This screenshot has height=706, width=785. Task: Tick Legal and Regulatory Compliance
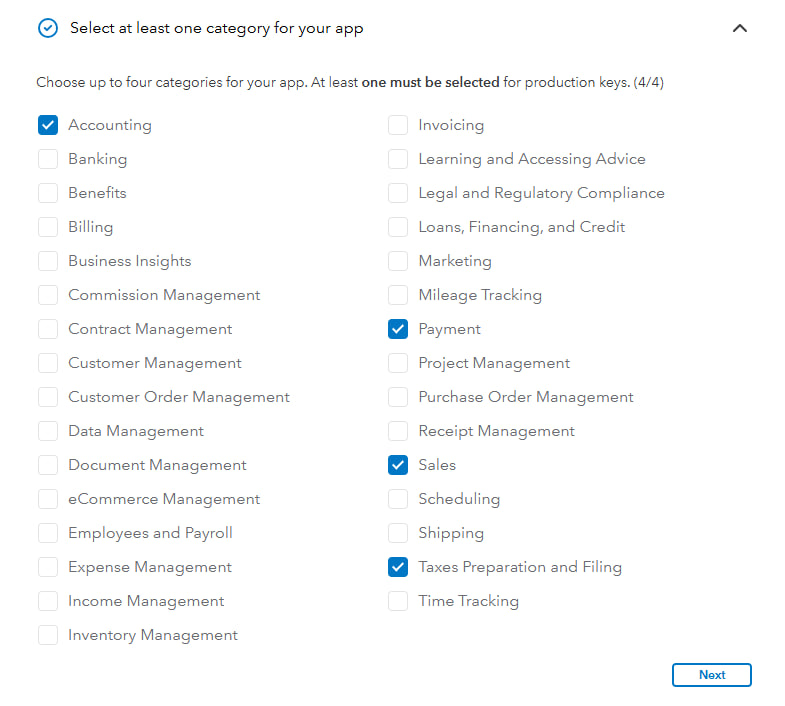pyautogui.click(x=398, y=193)
